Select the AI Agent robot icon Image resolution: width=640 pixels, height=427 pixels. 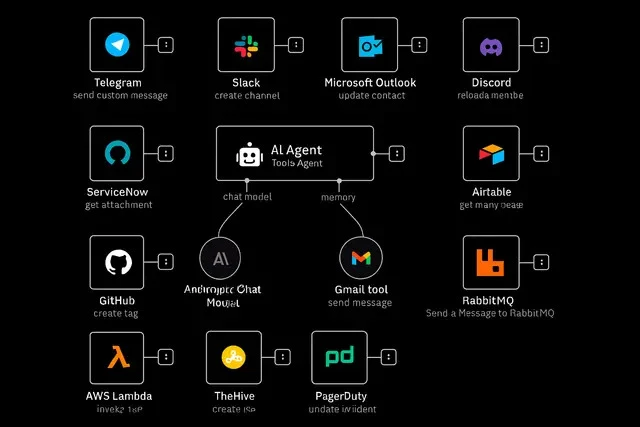click(x=247, y=154)
